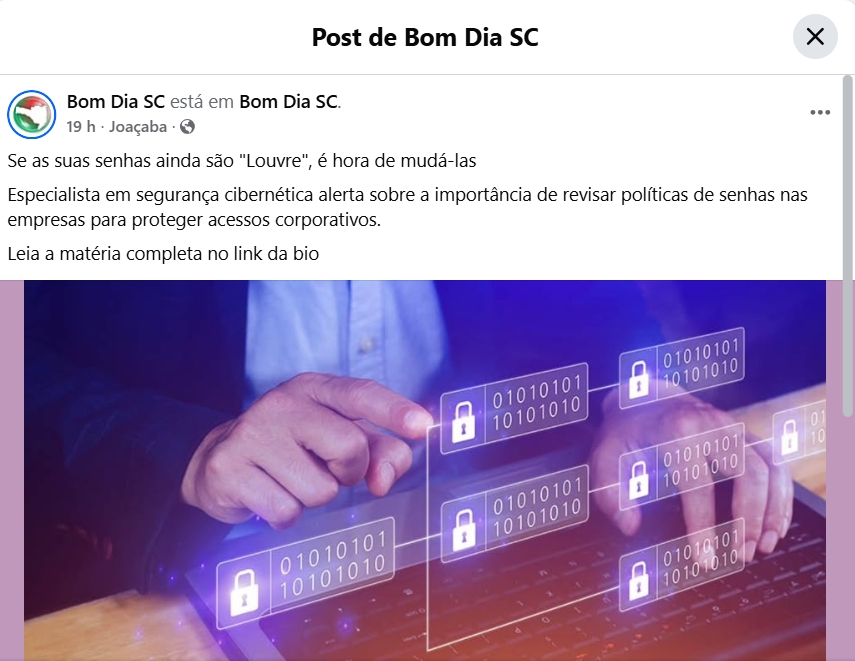Click the scrollbar track below the thumb

click(847, 539)
